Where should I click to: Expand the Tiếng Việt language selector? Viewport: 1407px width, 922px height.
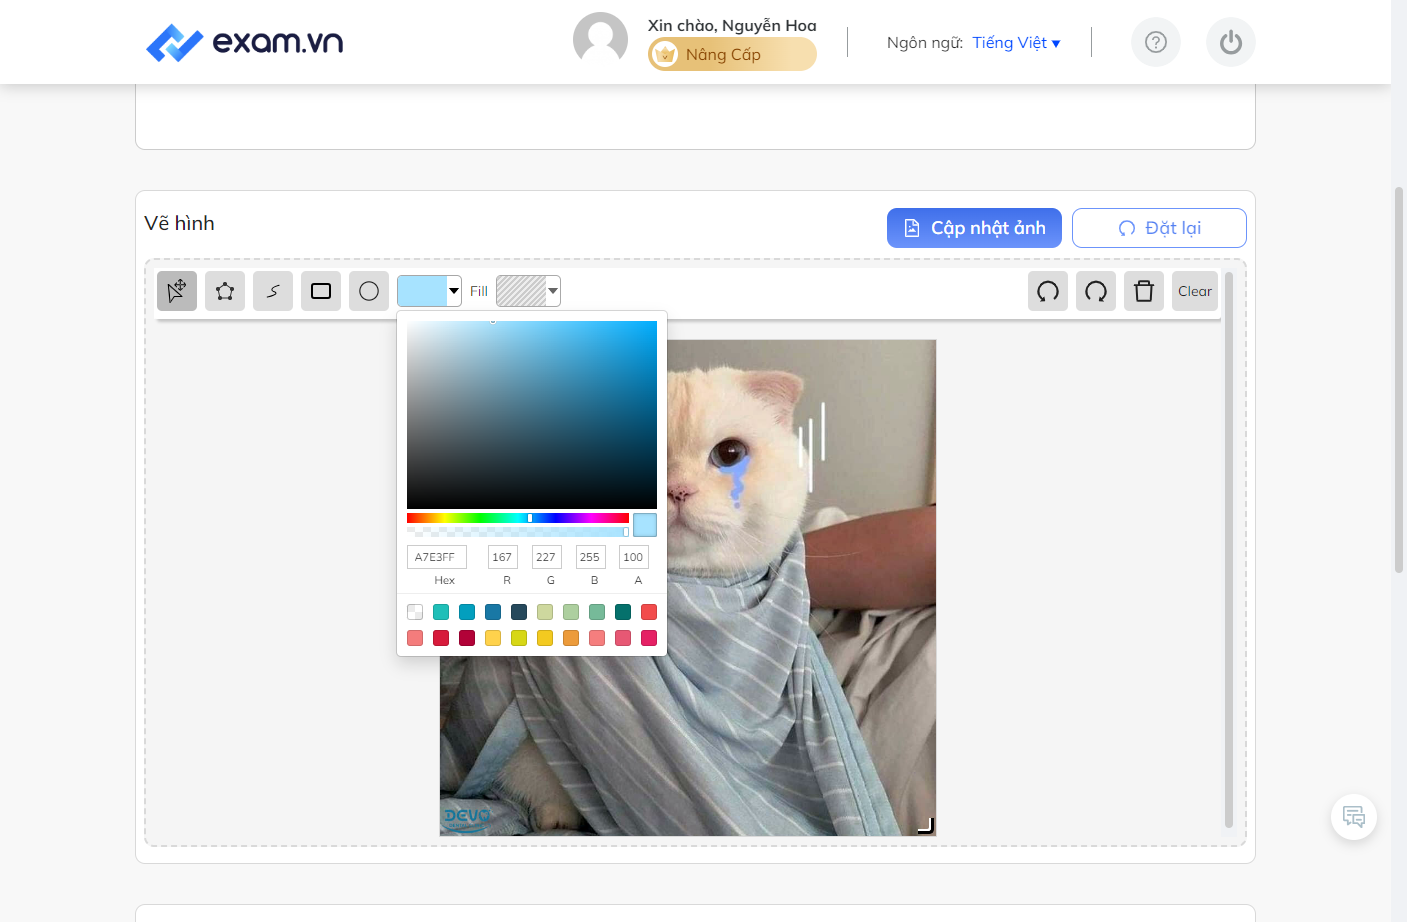(x=1016, y=42)
